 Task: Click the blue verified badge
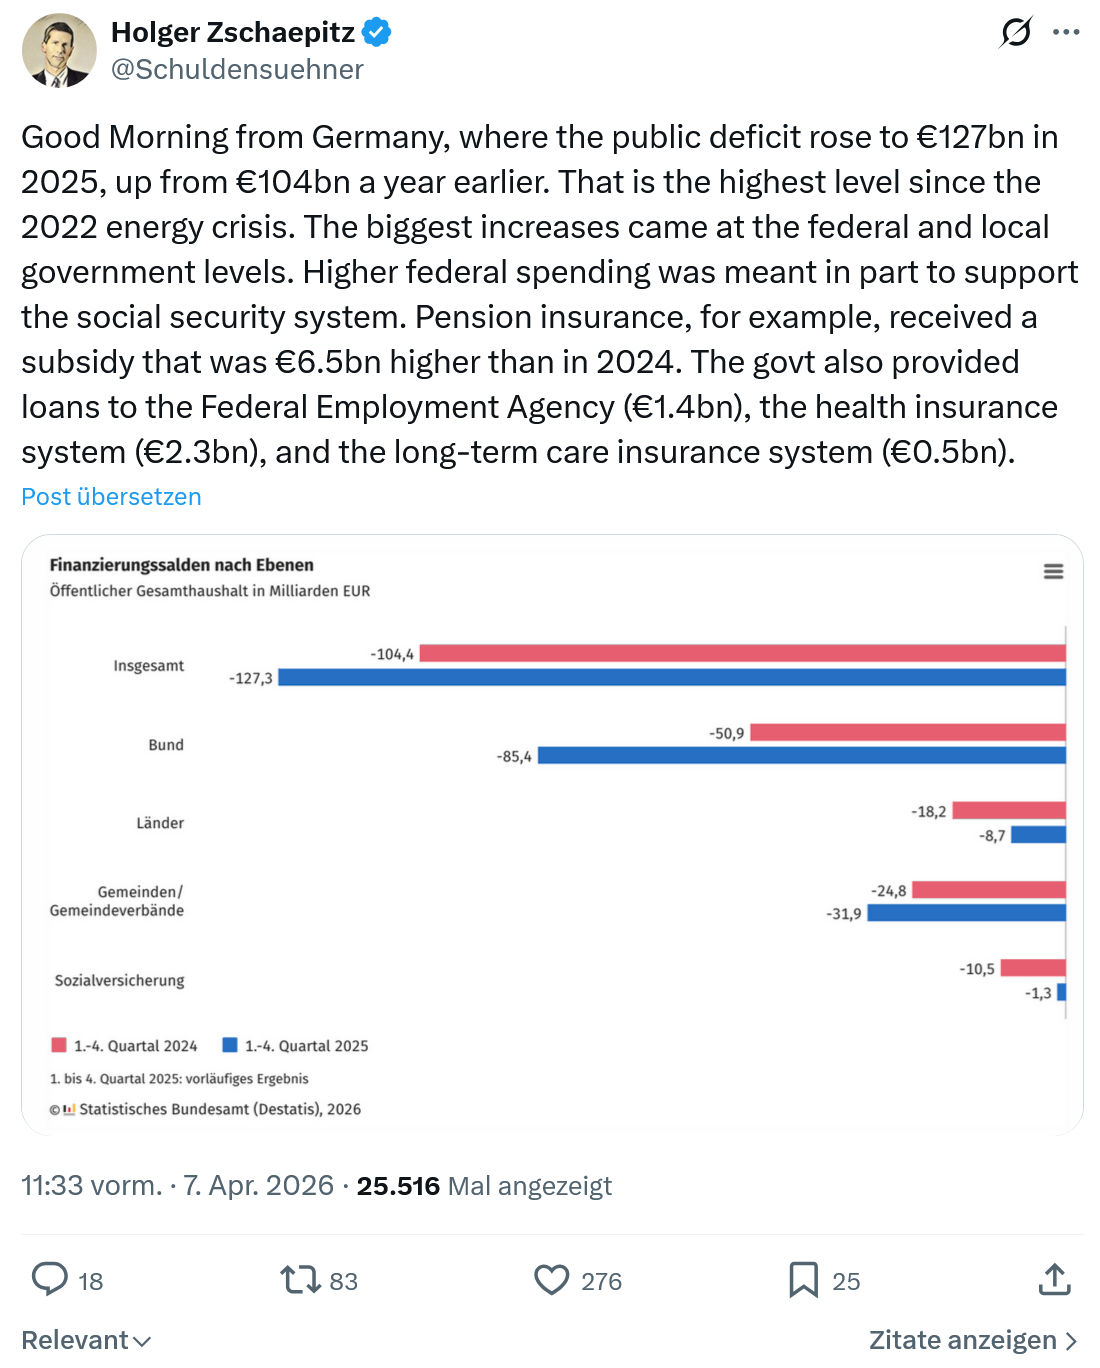pyautogui.click(x=376, y=33)
